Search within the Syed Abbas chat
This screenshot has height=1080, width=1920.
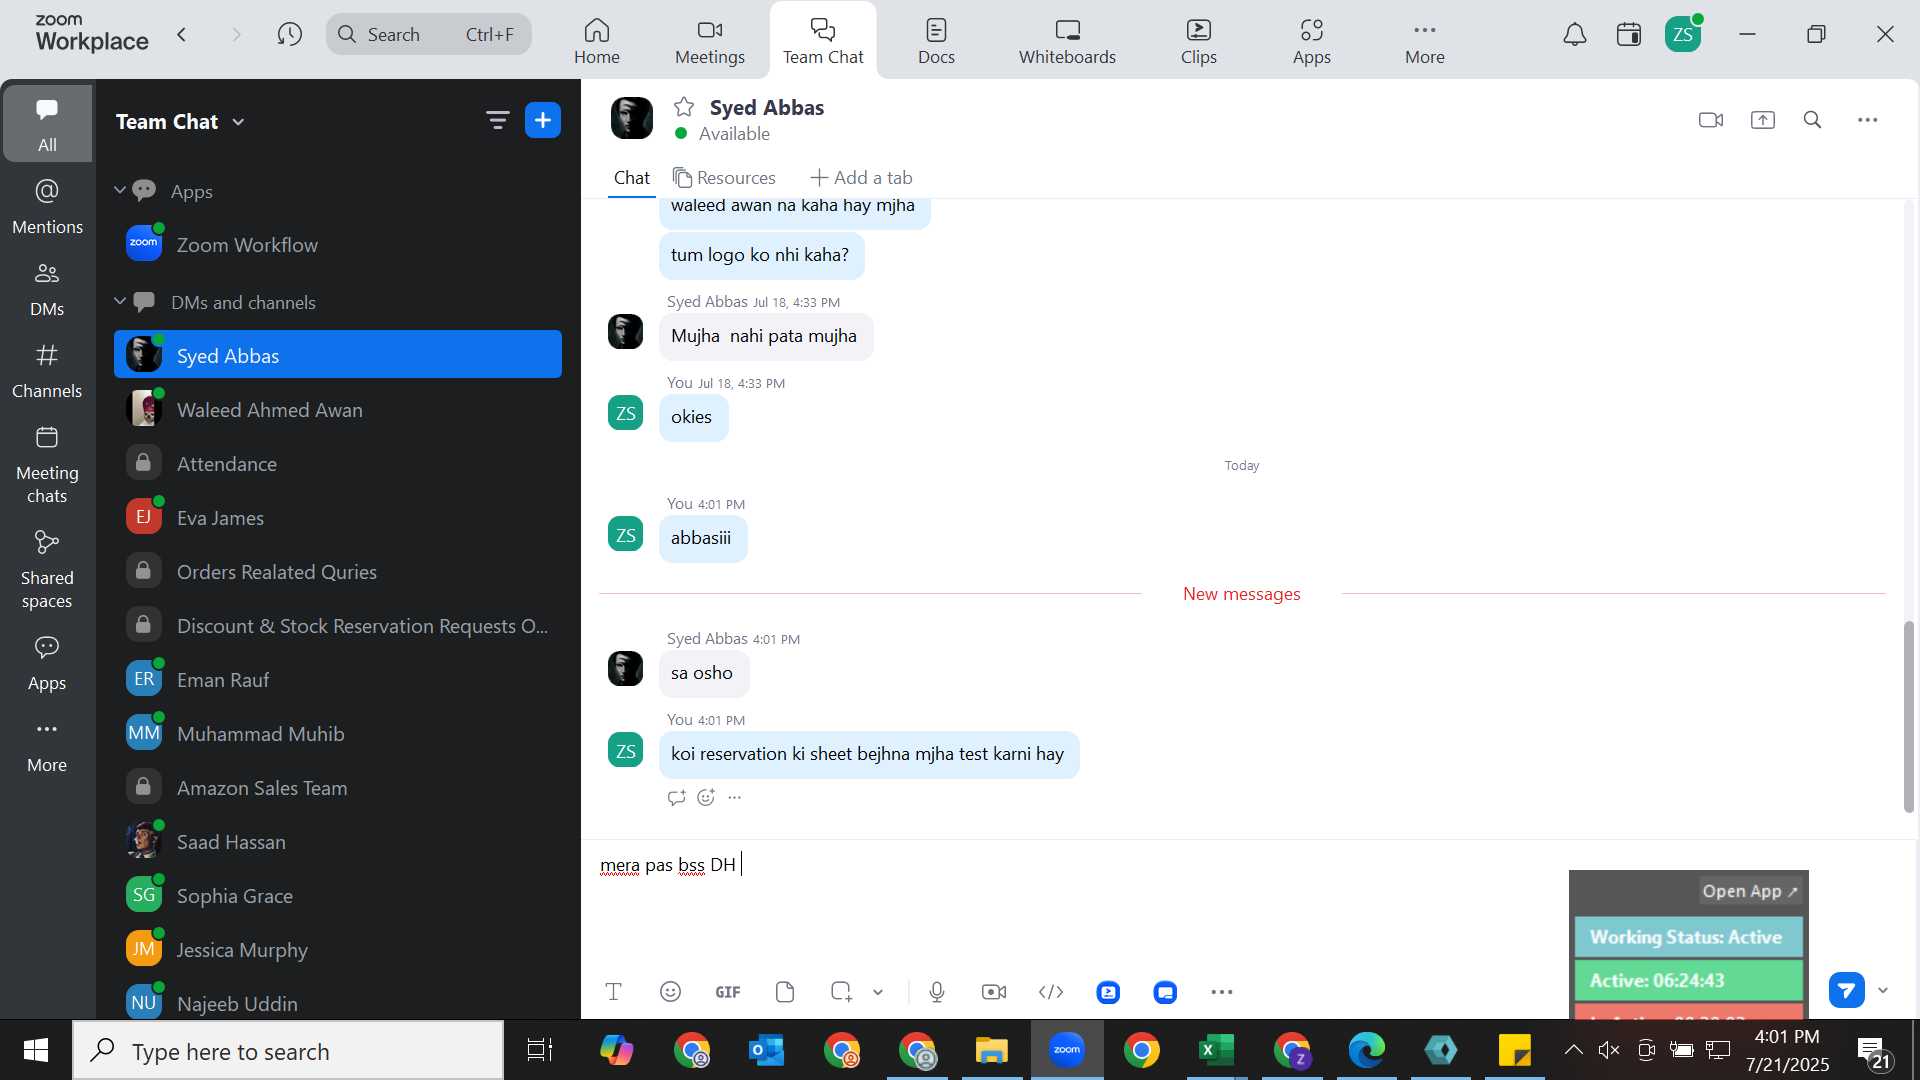(x=1812, y=120)
